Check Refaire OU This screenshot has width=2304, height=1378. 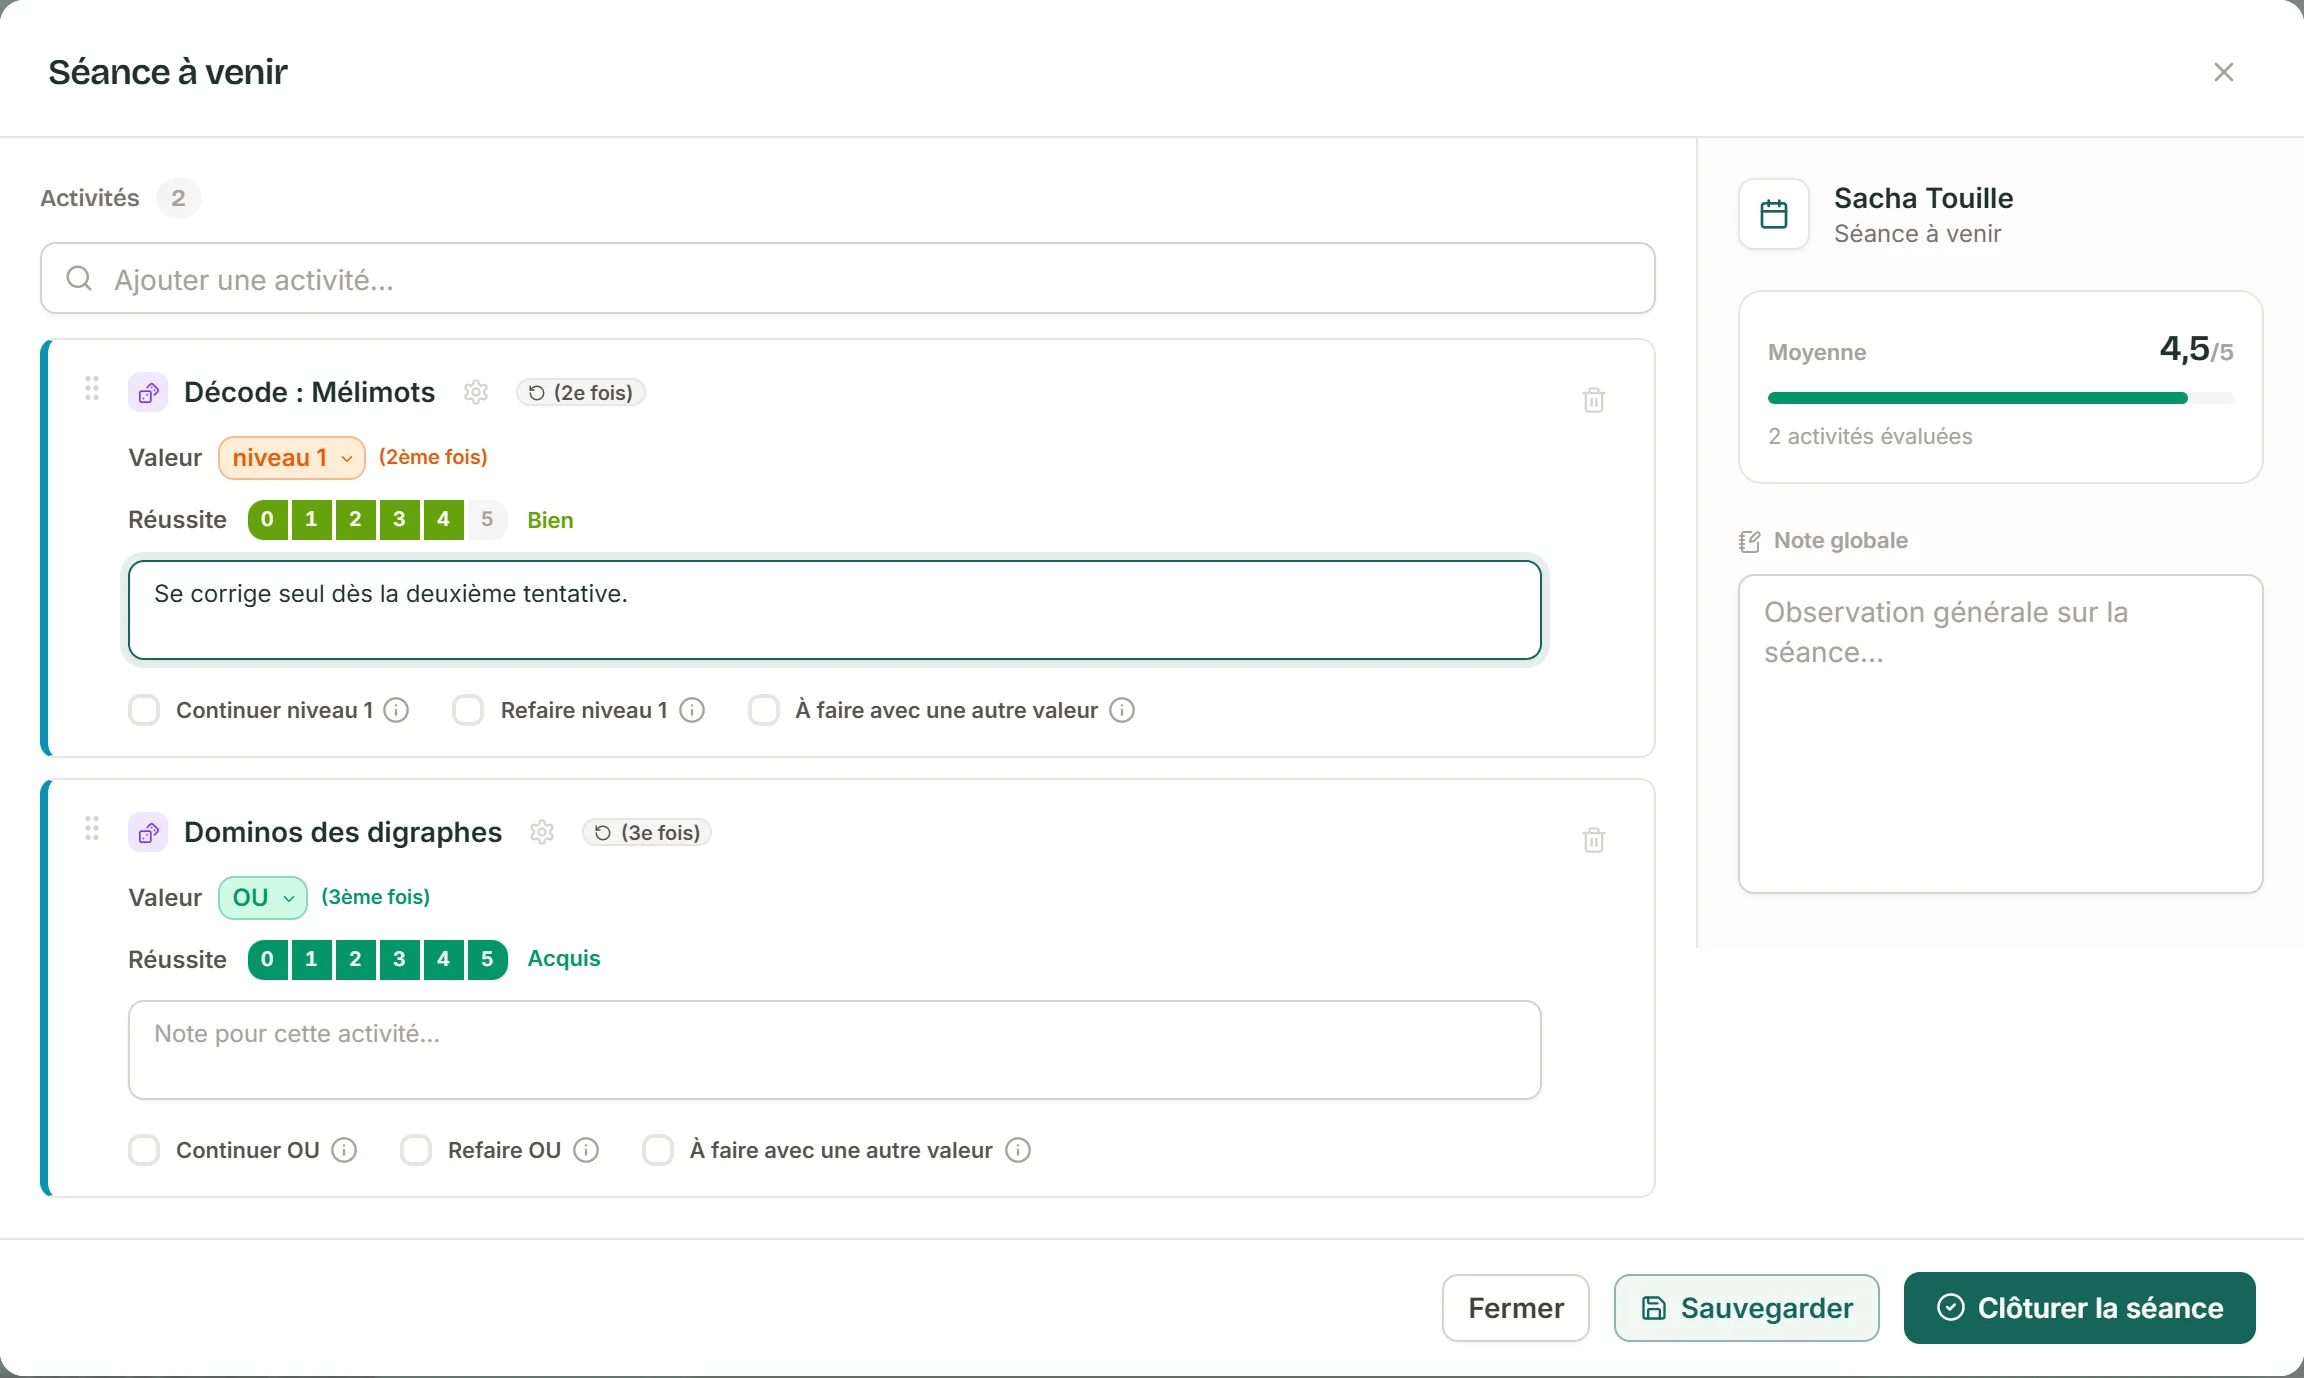[416, 1150]
